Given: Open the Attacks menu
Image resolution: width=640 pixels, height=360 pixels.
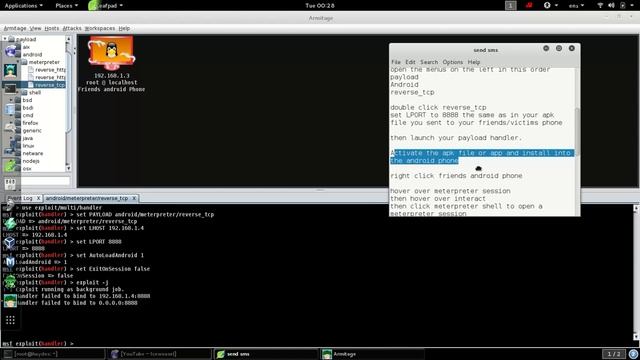Looking at the screenshot, I should pos(72,28).
